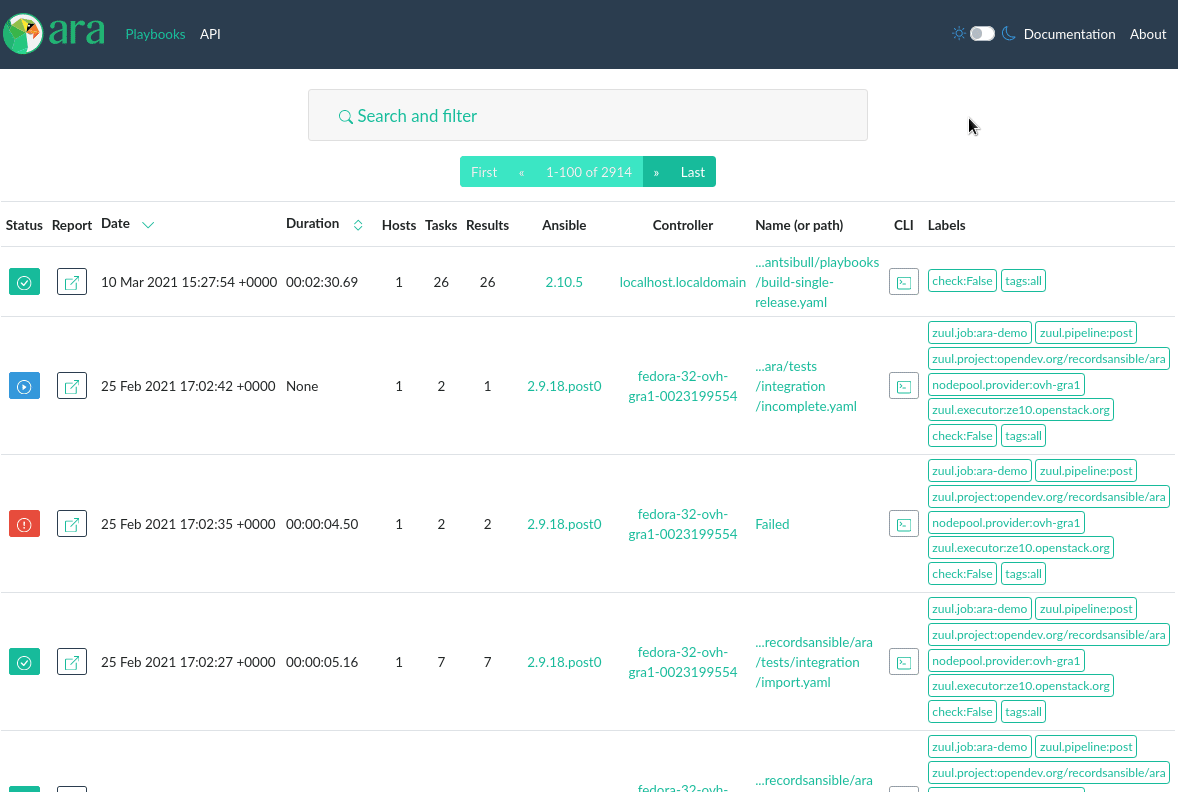
Task: Go to next page with » button
Action: (656, 172)
